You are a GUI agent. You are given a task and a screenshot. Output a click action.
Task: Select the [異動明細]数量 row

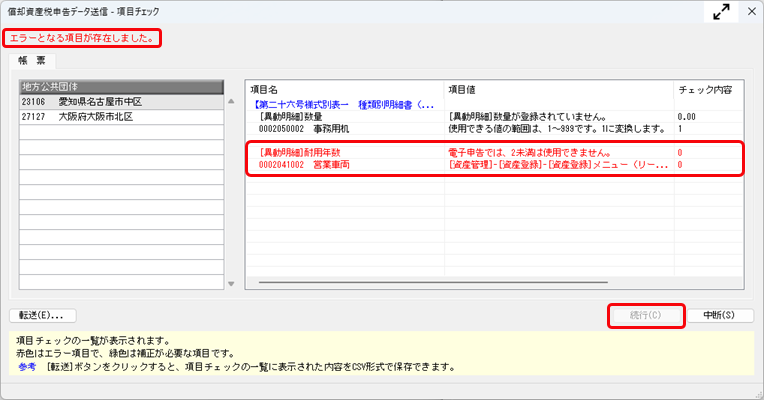tap(345, 116)
